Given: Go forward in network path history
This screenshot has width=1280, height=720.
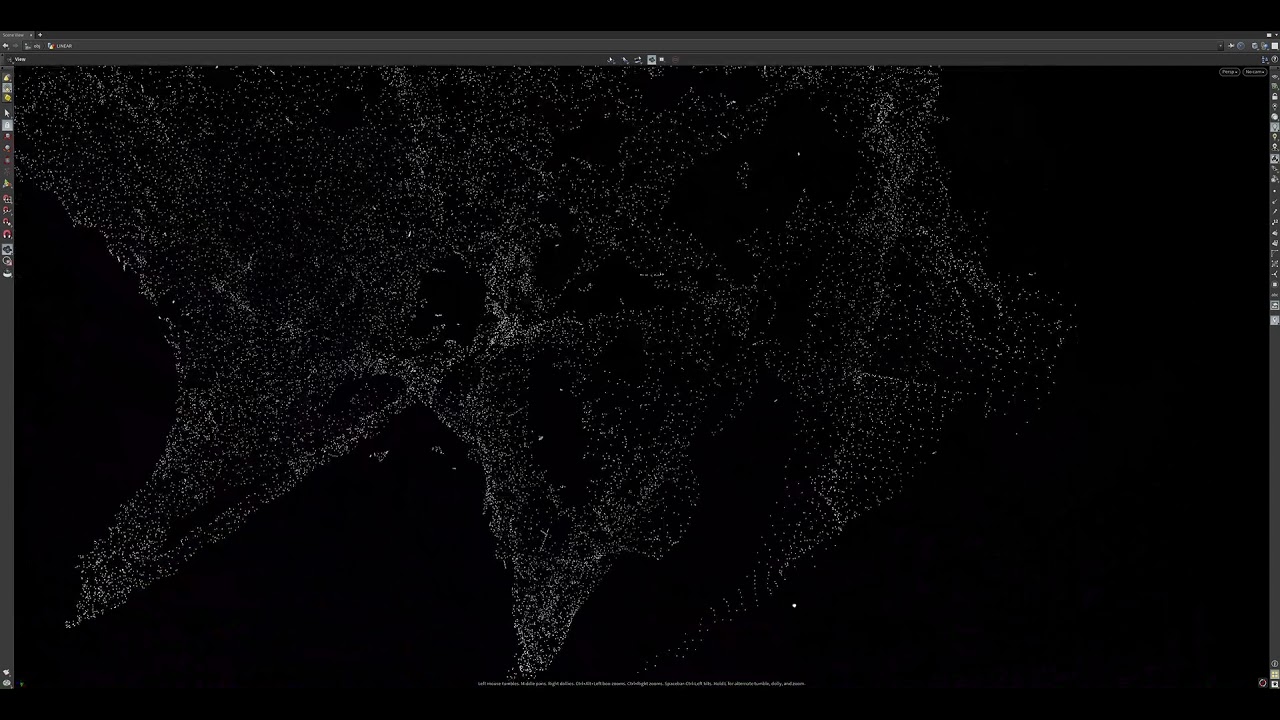Looking at the screenshot, I should click(x=15, y=46).
